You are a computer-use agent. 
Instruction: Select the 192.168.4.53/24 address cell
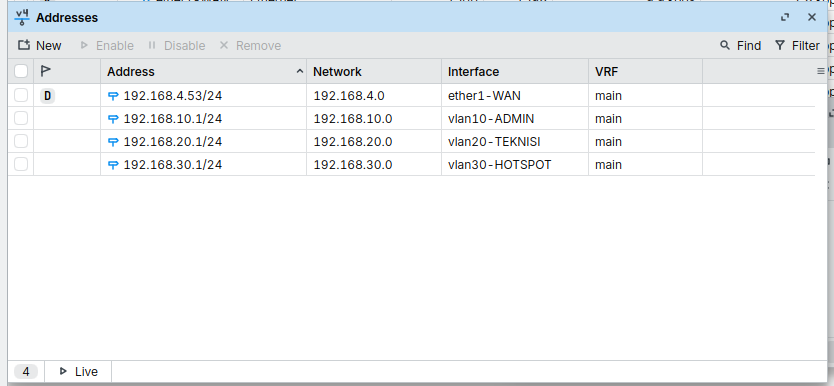pyautogui.click(x=203, y=96)
